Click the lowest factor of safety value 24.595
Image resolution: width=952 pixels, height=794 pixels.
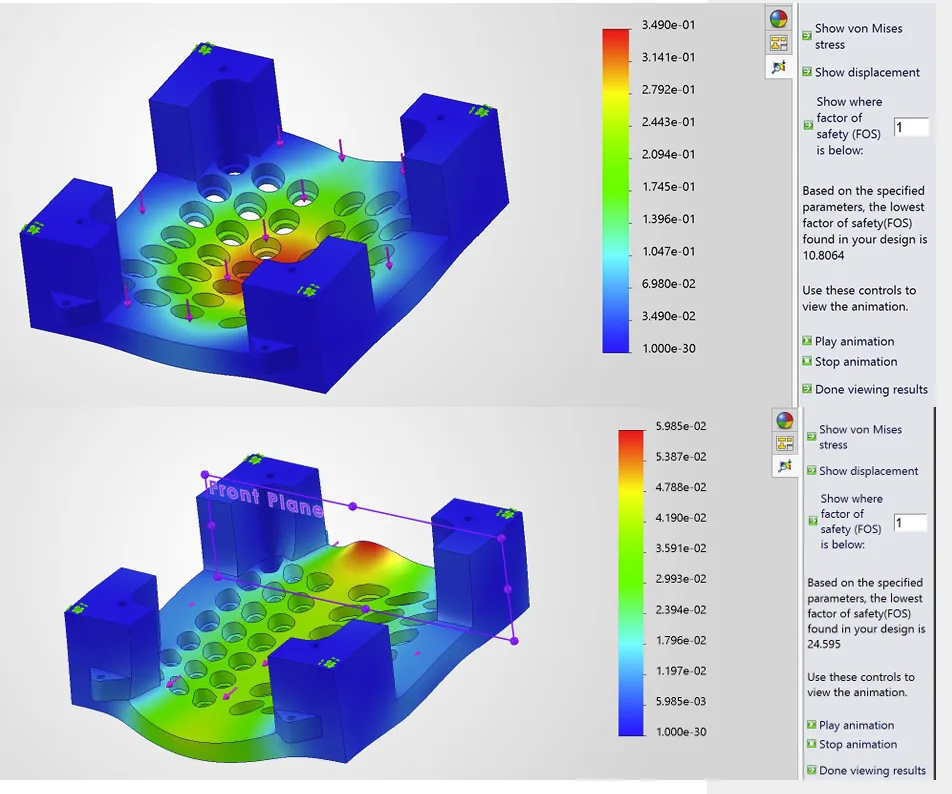[824, 644]
